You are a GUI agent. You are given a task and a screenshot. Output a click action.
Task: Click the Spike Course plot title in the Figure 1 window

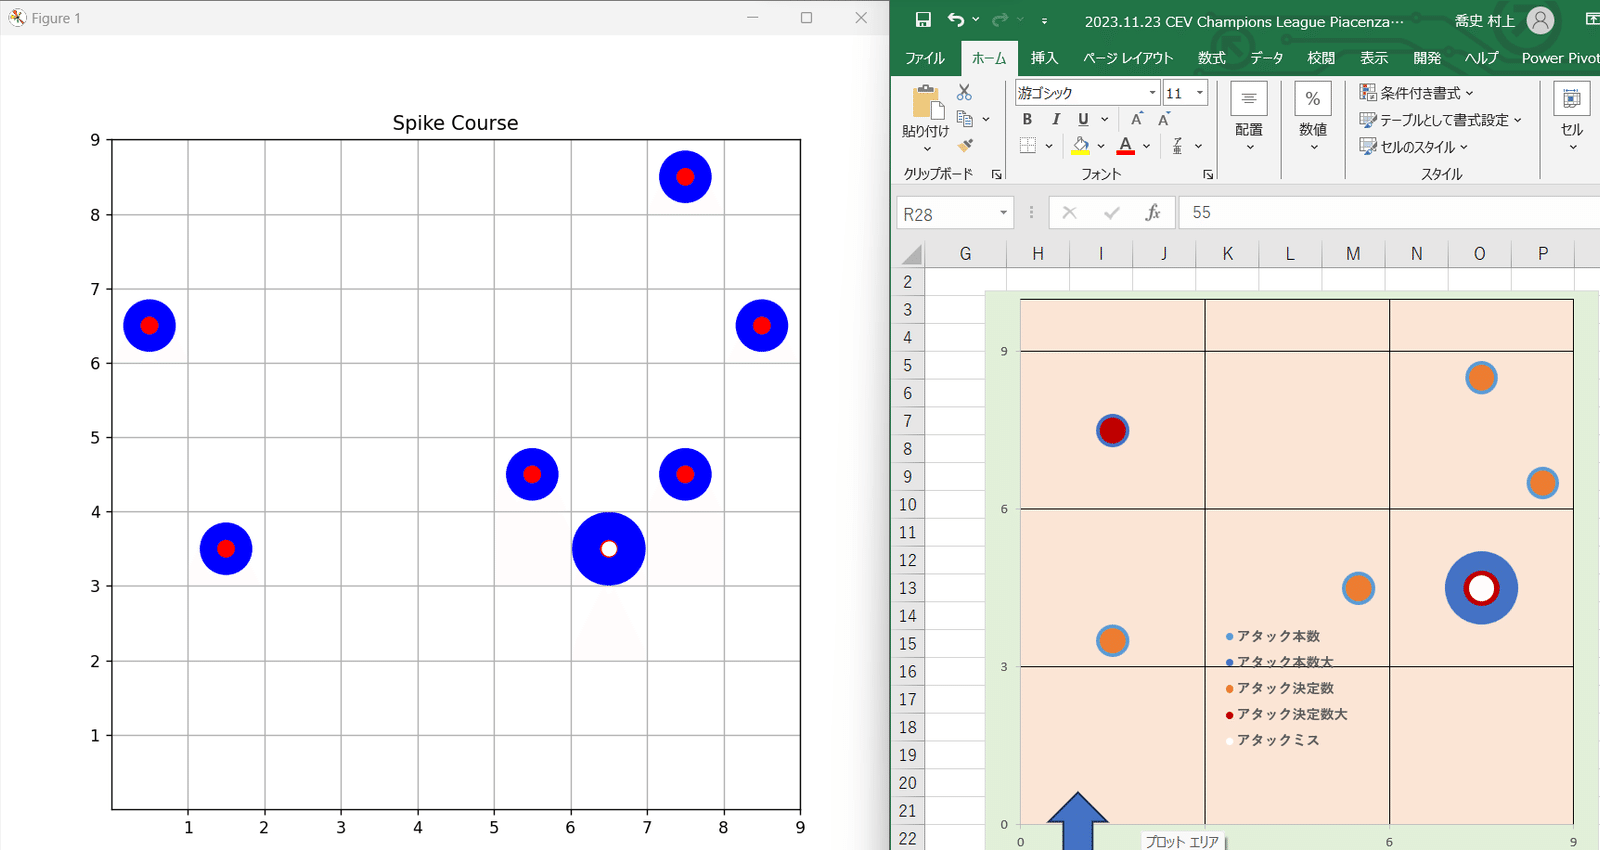pos(455,123)
